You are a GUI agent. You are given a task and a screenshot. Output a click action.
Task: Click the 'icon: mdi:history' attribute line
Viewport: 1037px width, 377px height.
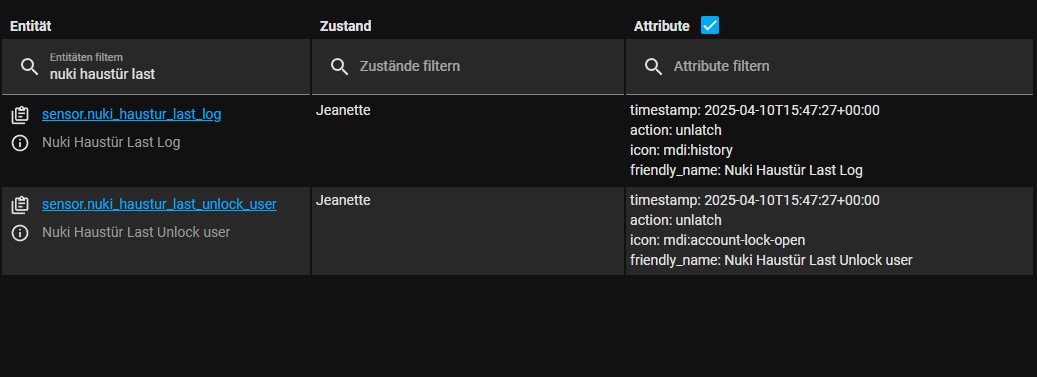681,150
